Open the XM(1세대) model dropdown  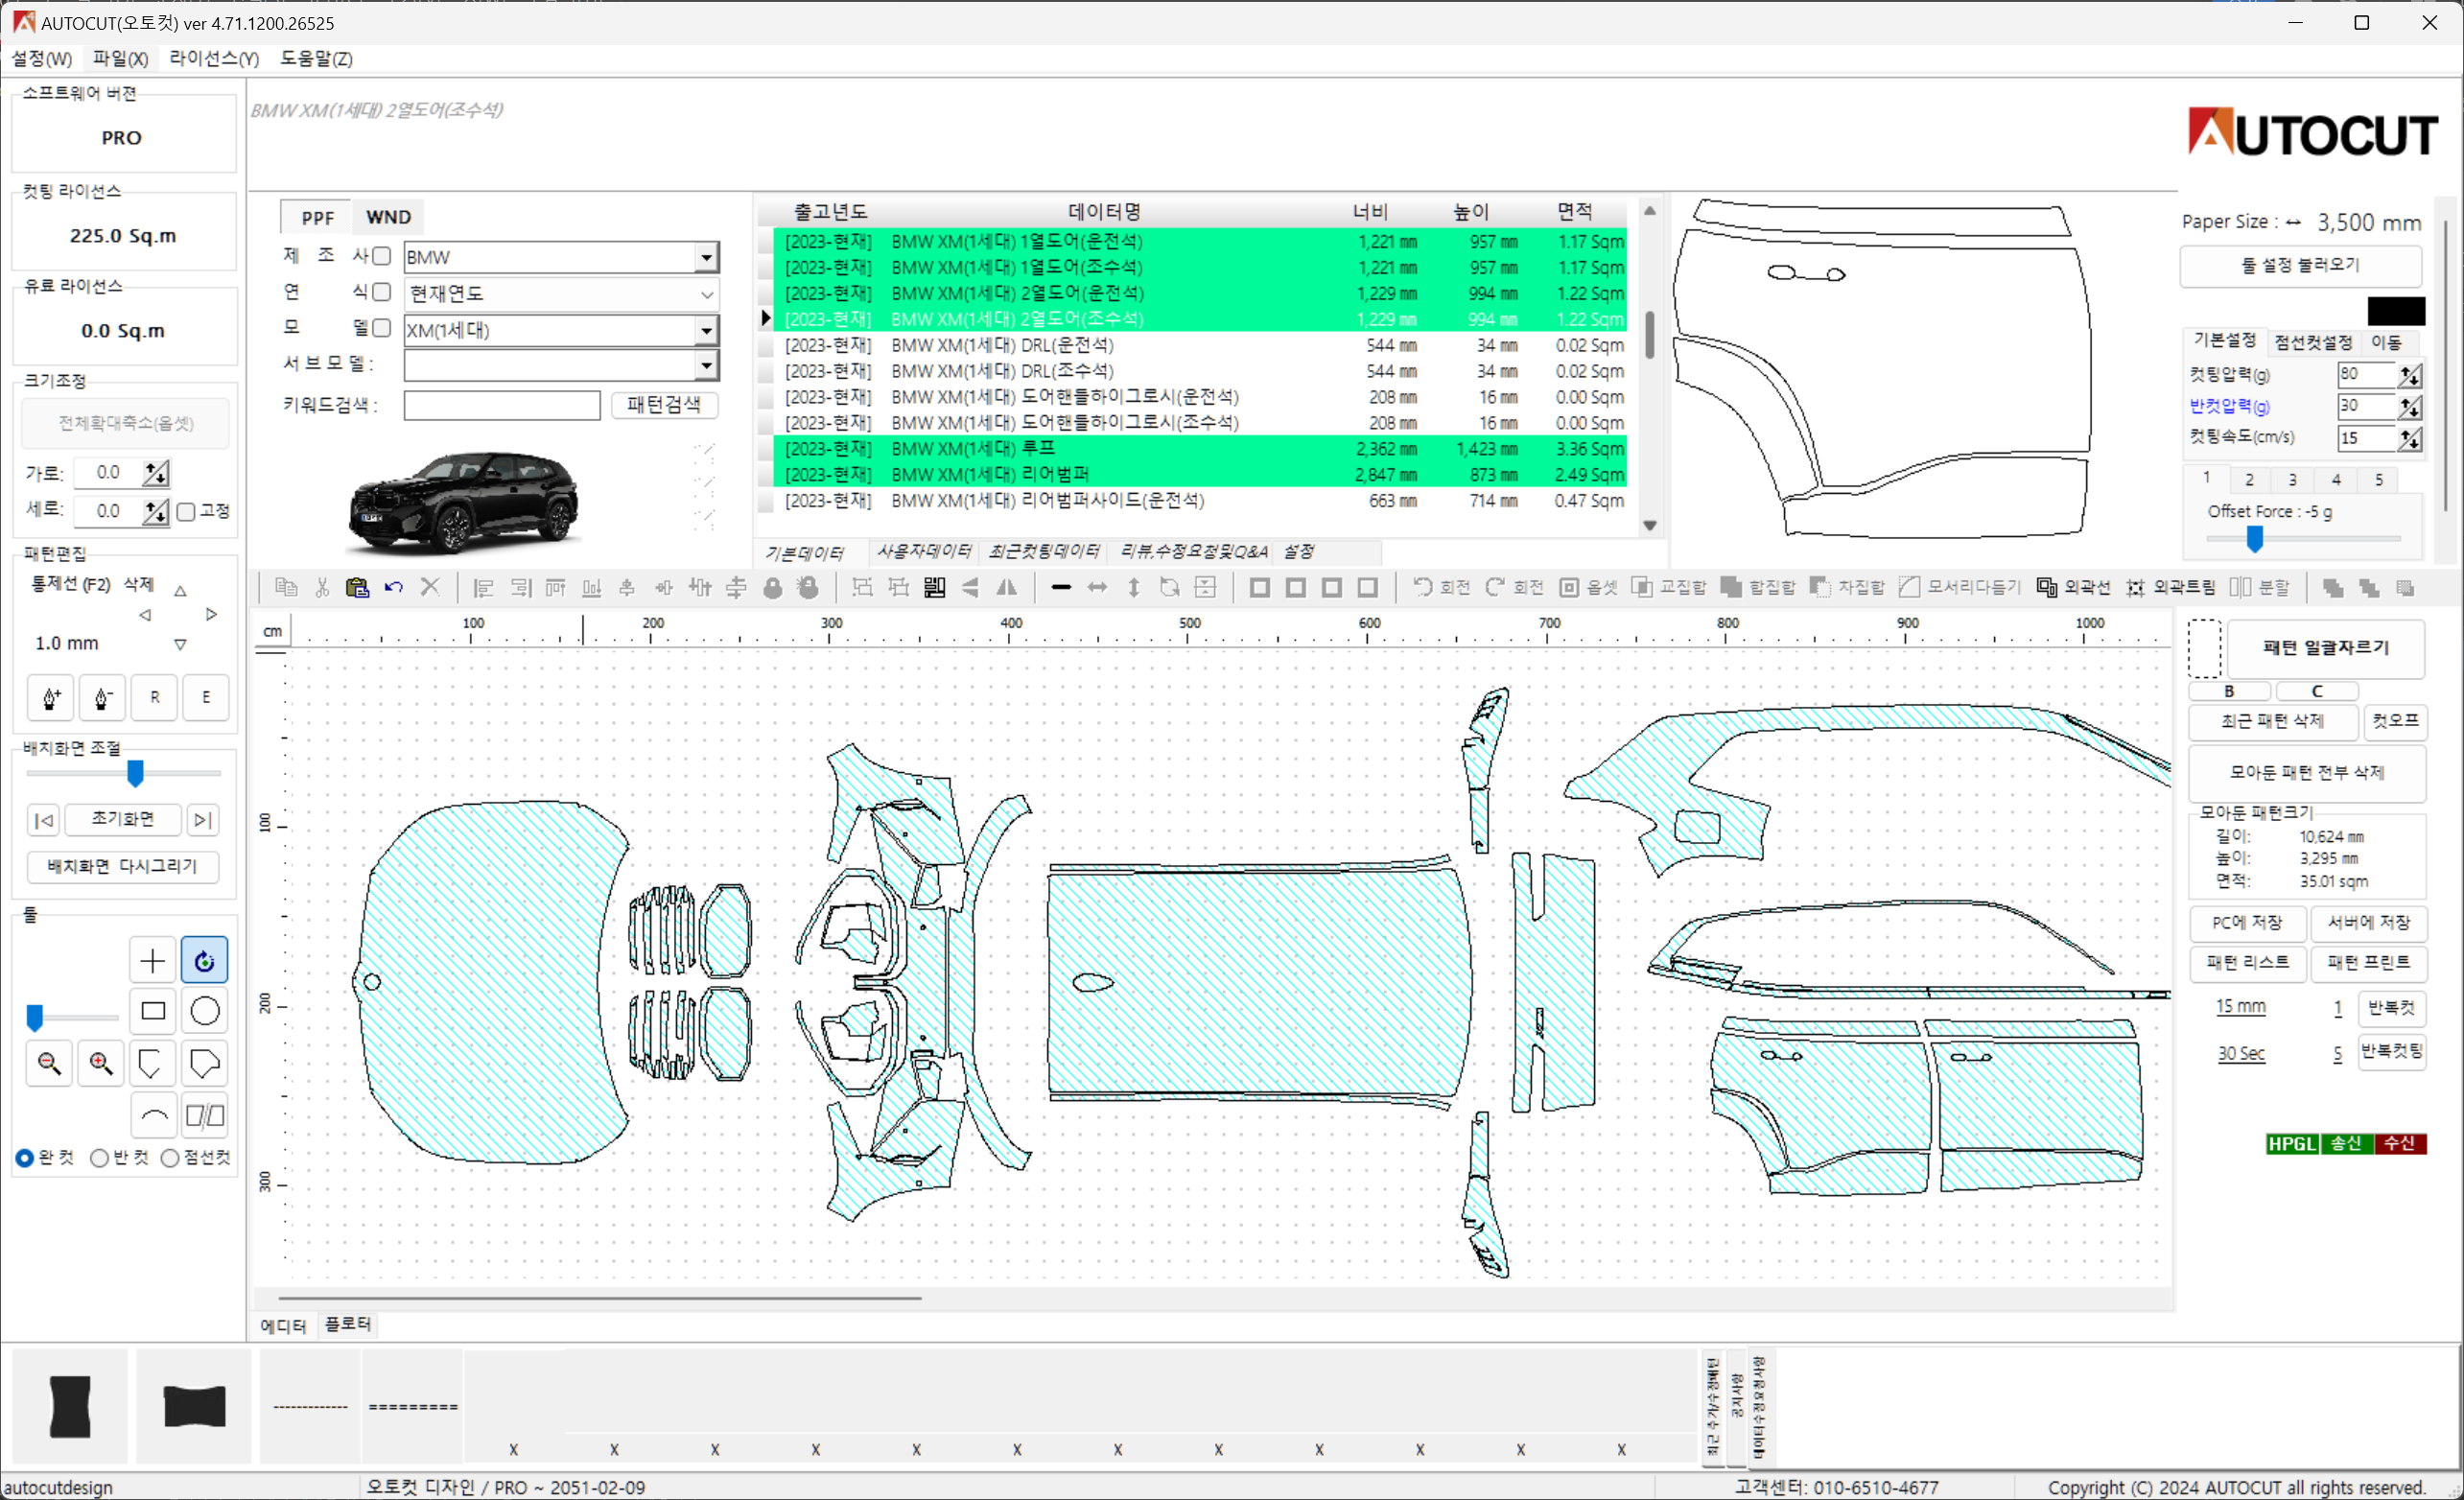pos(707,331)
